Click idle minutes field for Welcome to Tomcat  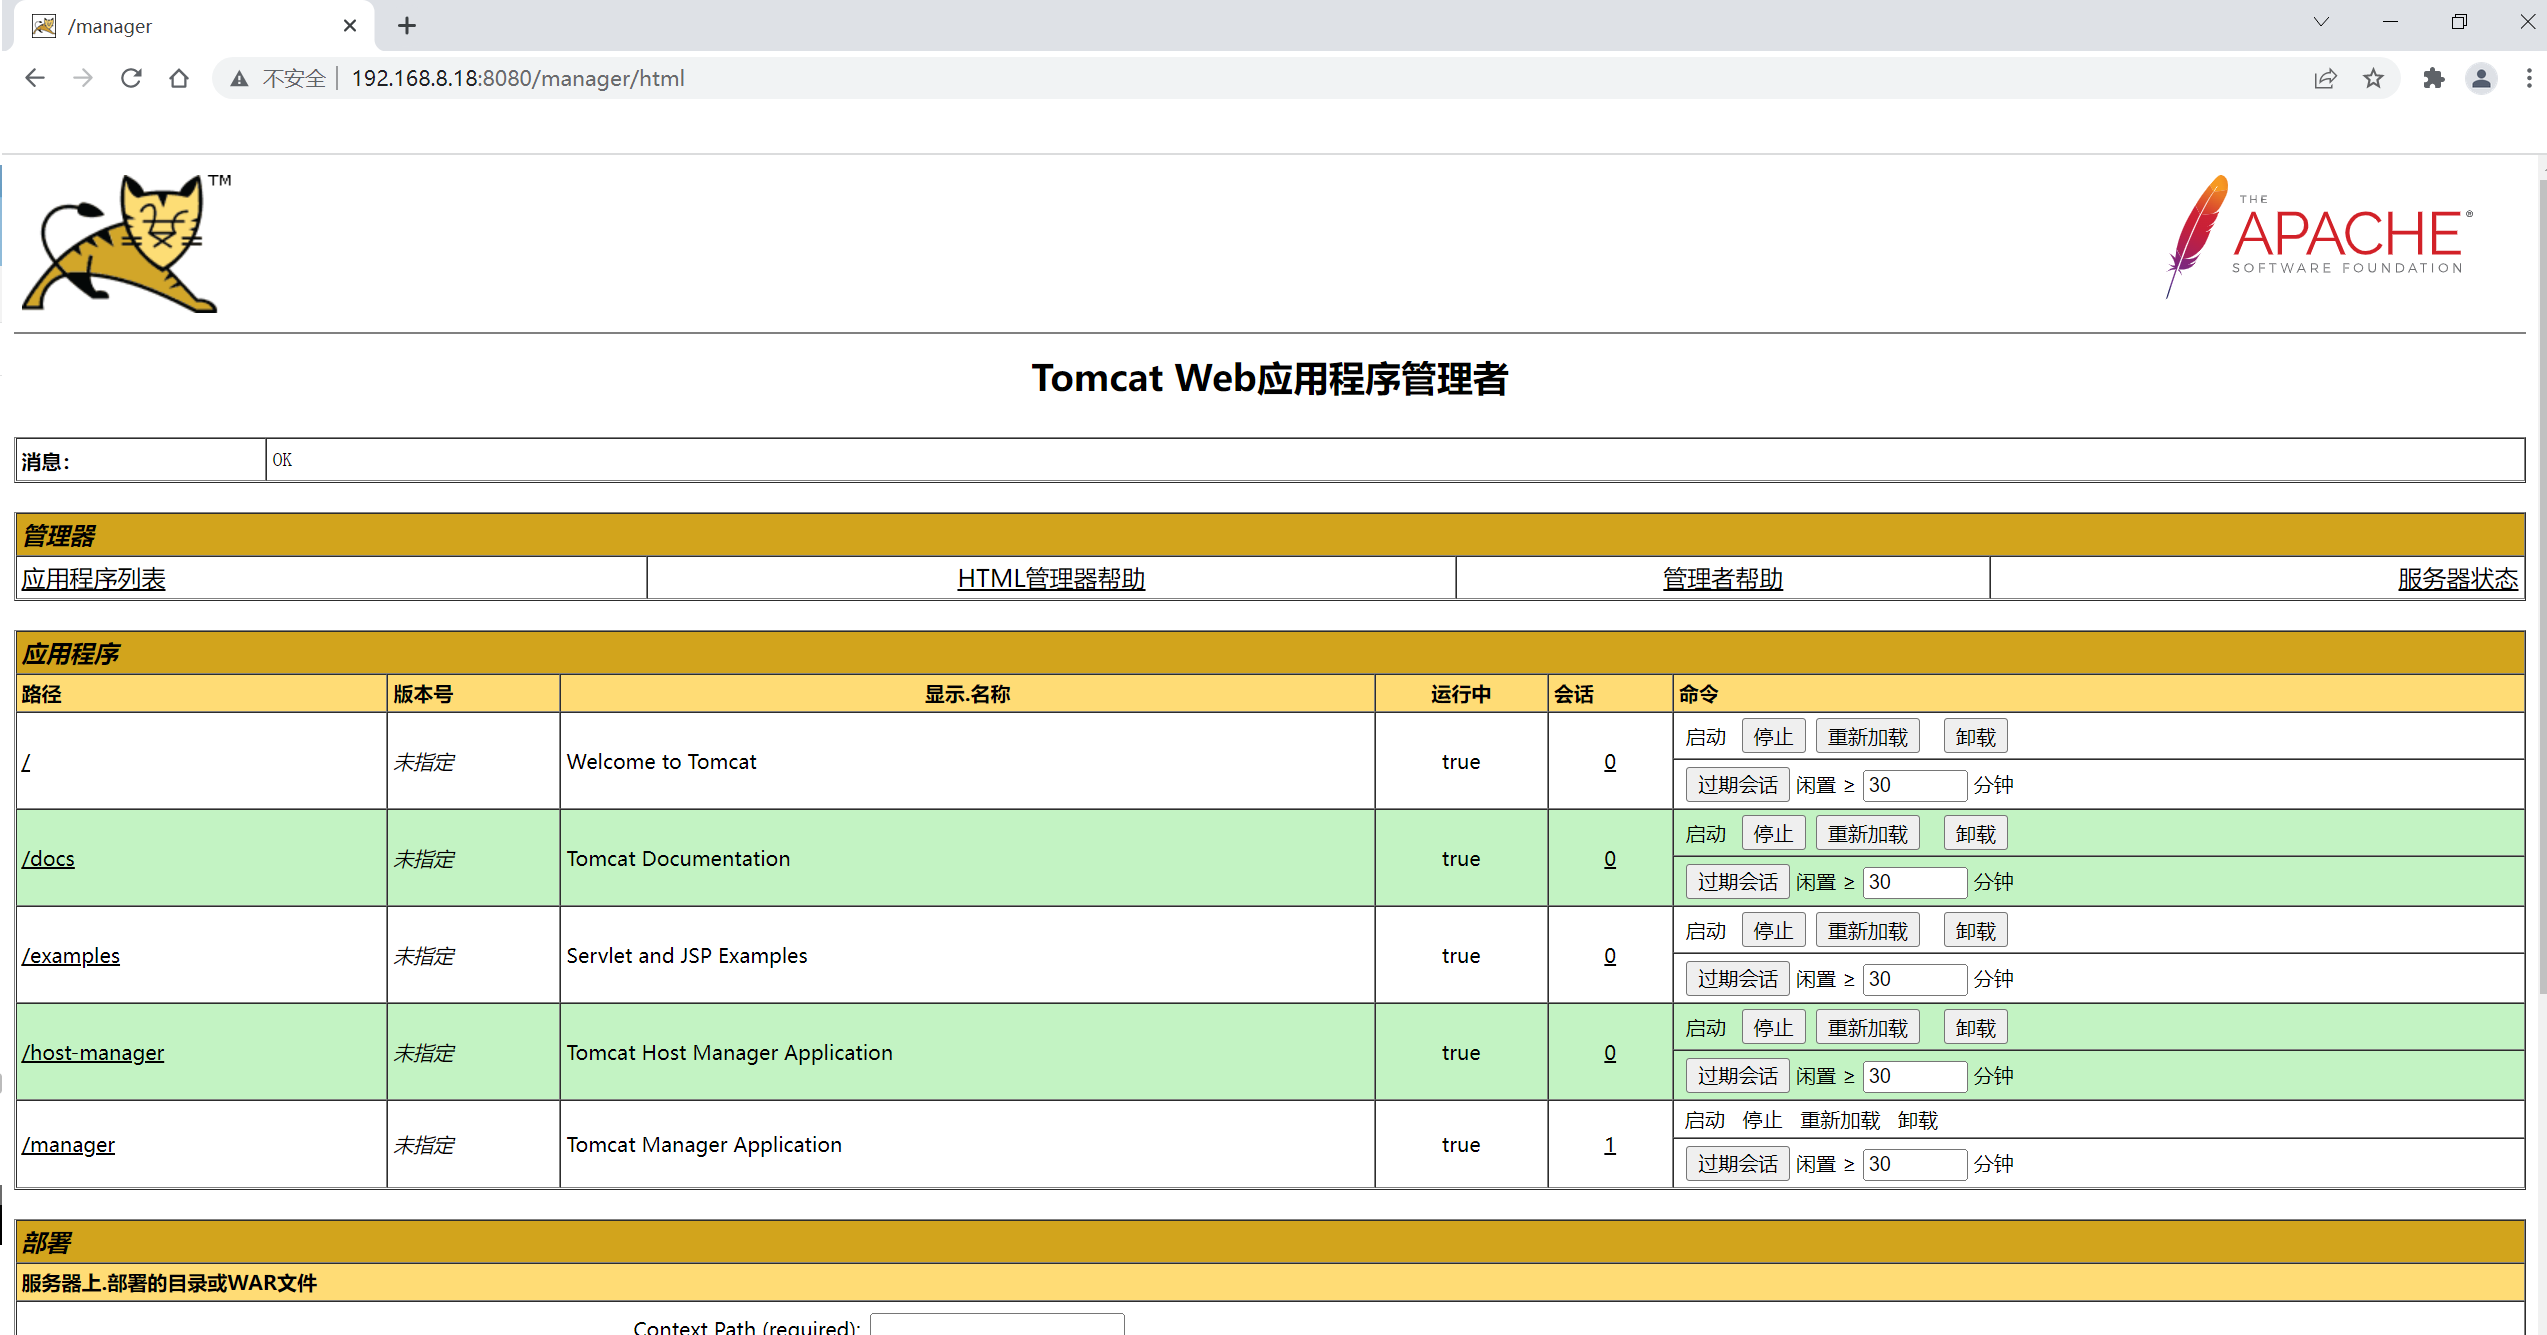(x=1914, y=785)
